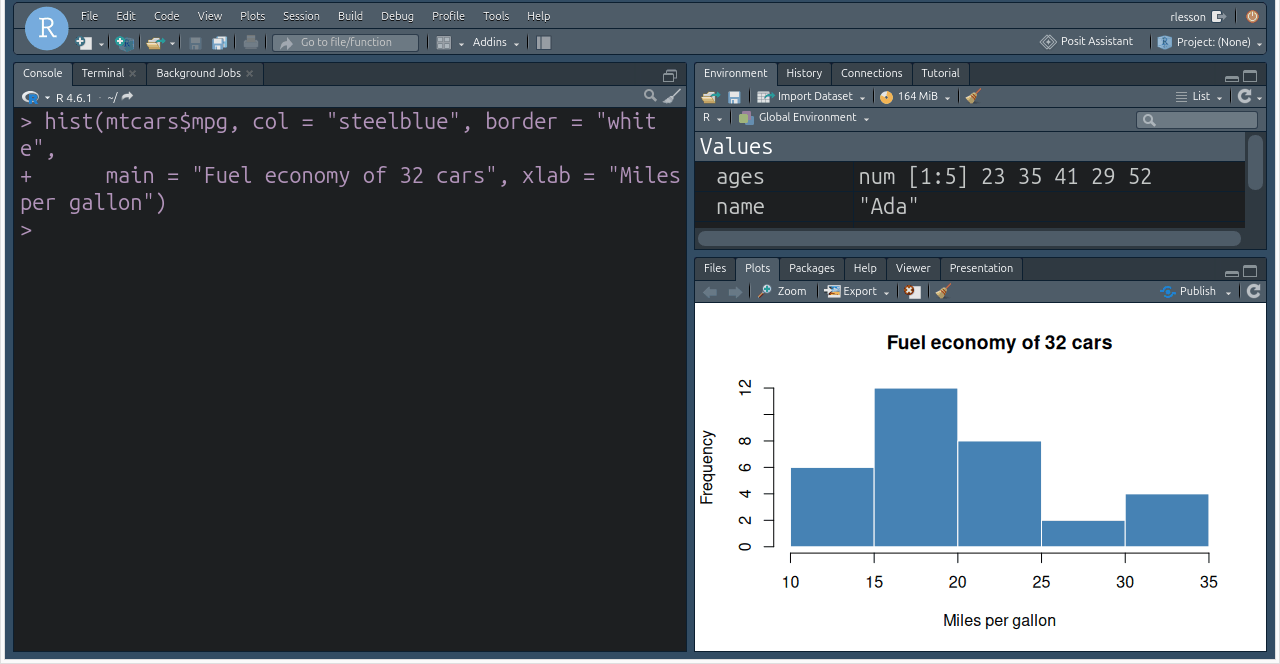Viewport: 1280px width, 664px height.
Task: Click the detach console pane window icon
Action: (x=670, y=76)
